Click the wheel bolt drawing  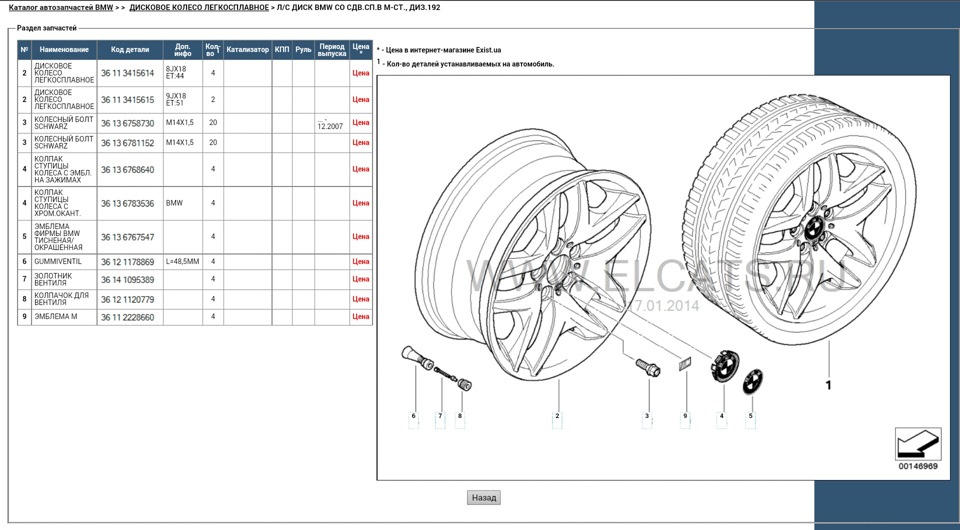(x=648, y=367)
